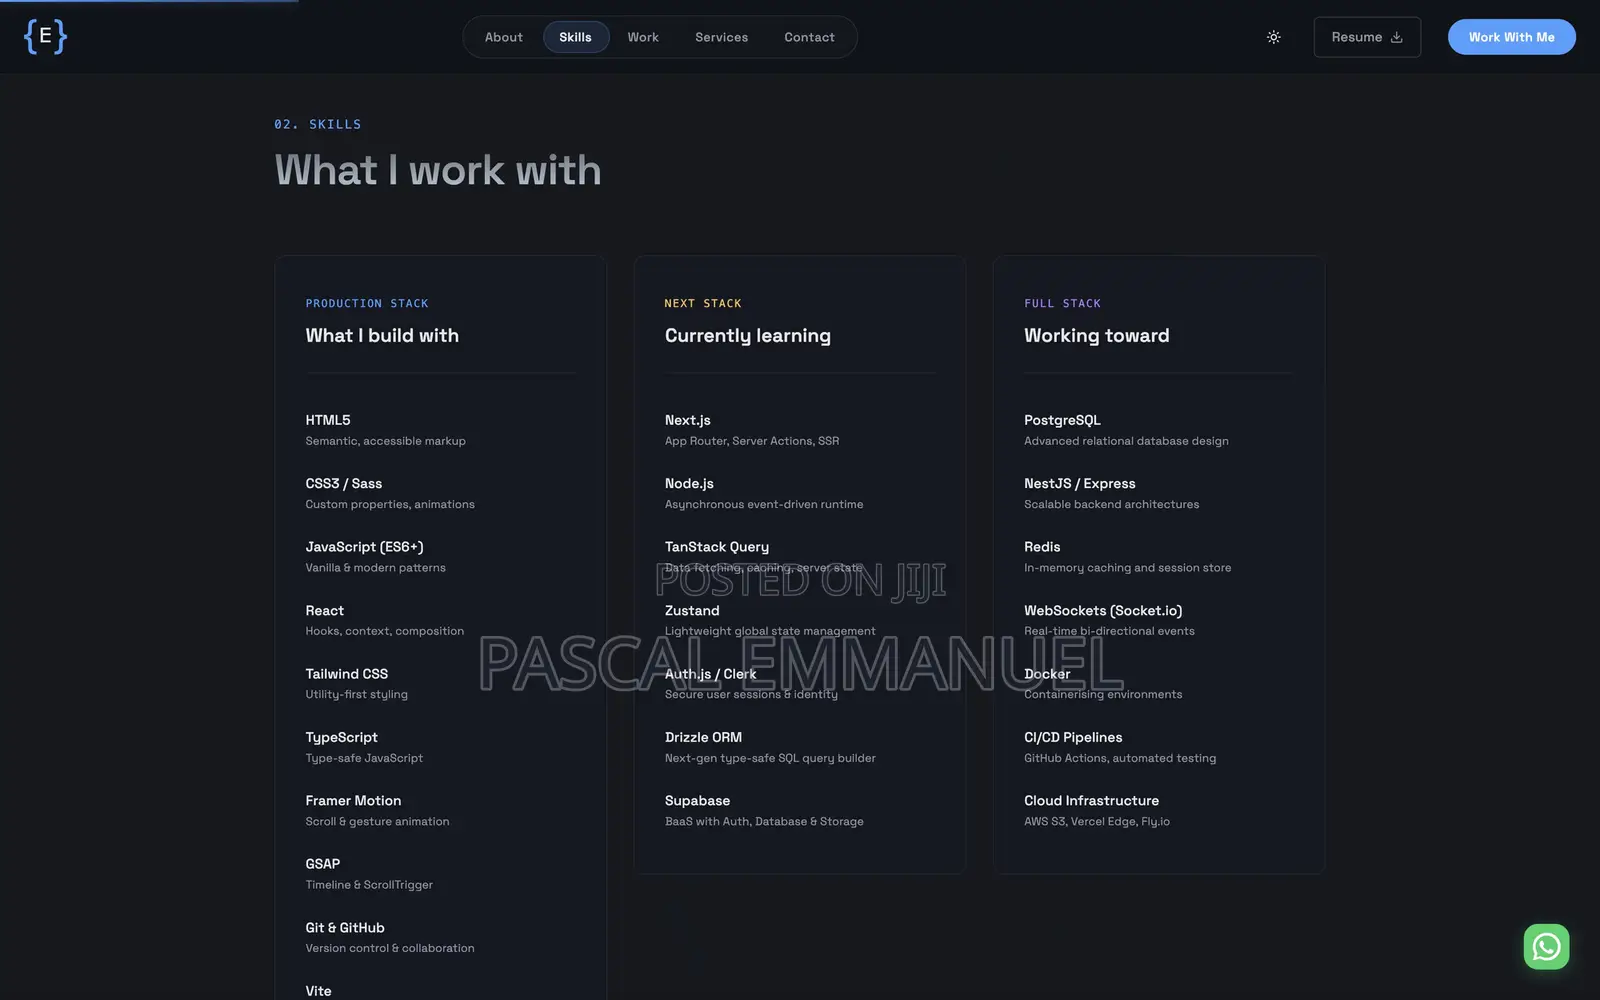Click 'GitHub Actions, automated testing' description

(x=1120, y=758)
